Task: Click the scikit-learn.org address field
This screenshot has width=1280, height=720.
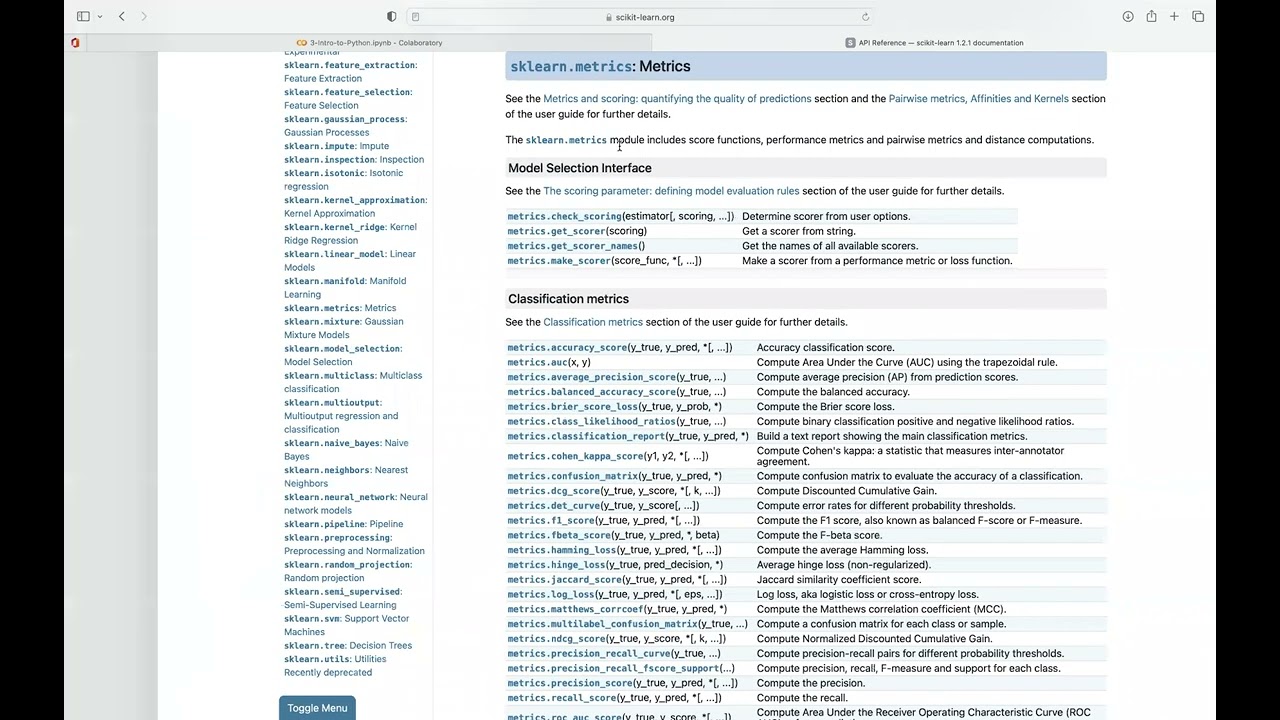Action: pos(640,17)
